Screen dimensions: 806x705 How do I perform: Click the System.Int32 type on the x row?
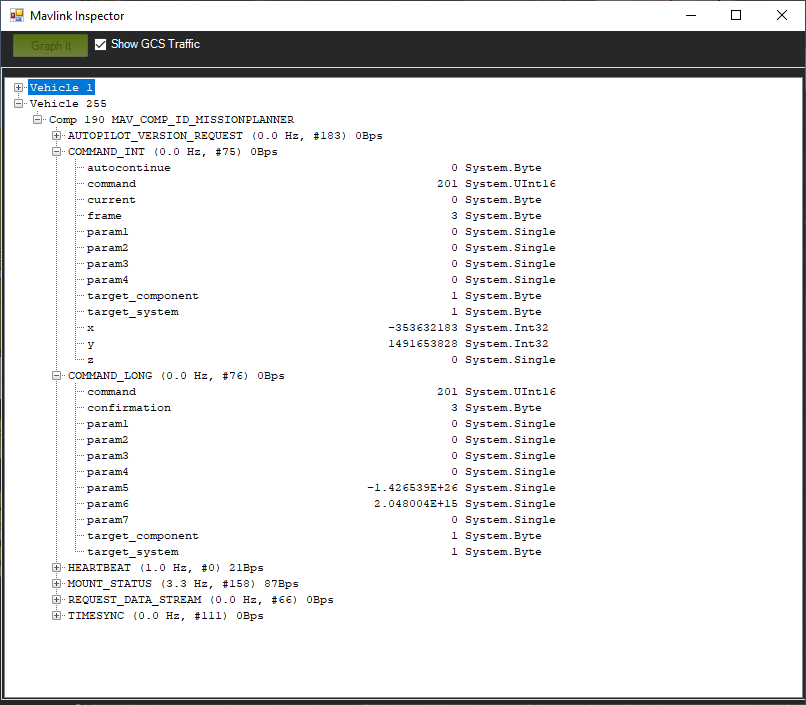point(507,327)
